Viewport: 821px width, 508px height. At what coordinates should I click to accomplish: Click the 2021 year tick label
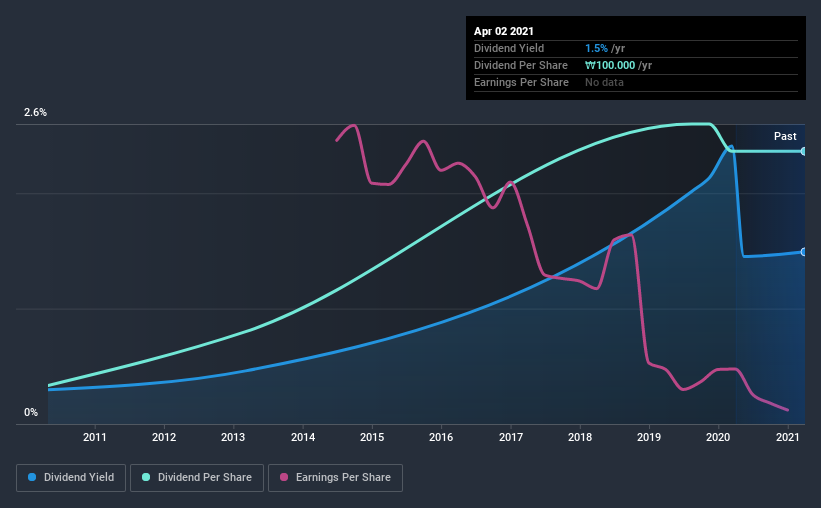(x=787, y=437)
